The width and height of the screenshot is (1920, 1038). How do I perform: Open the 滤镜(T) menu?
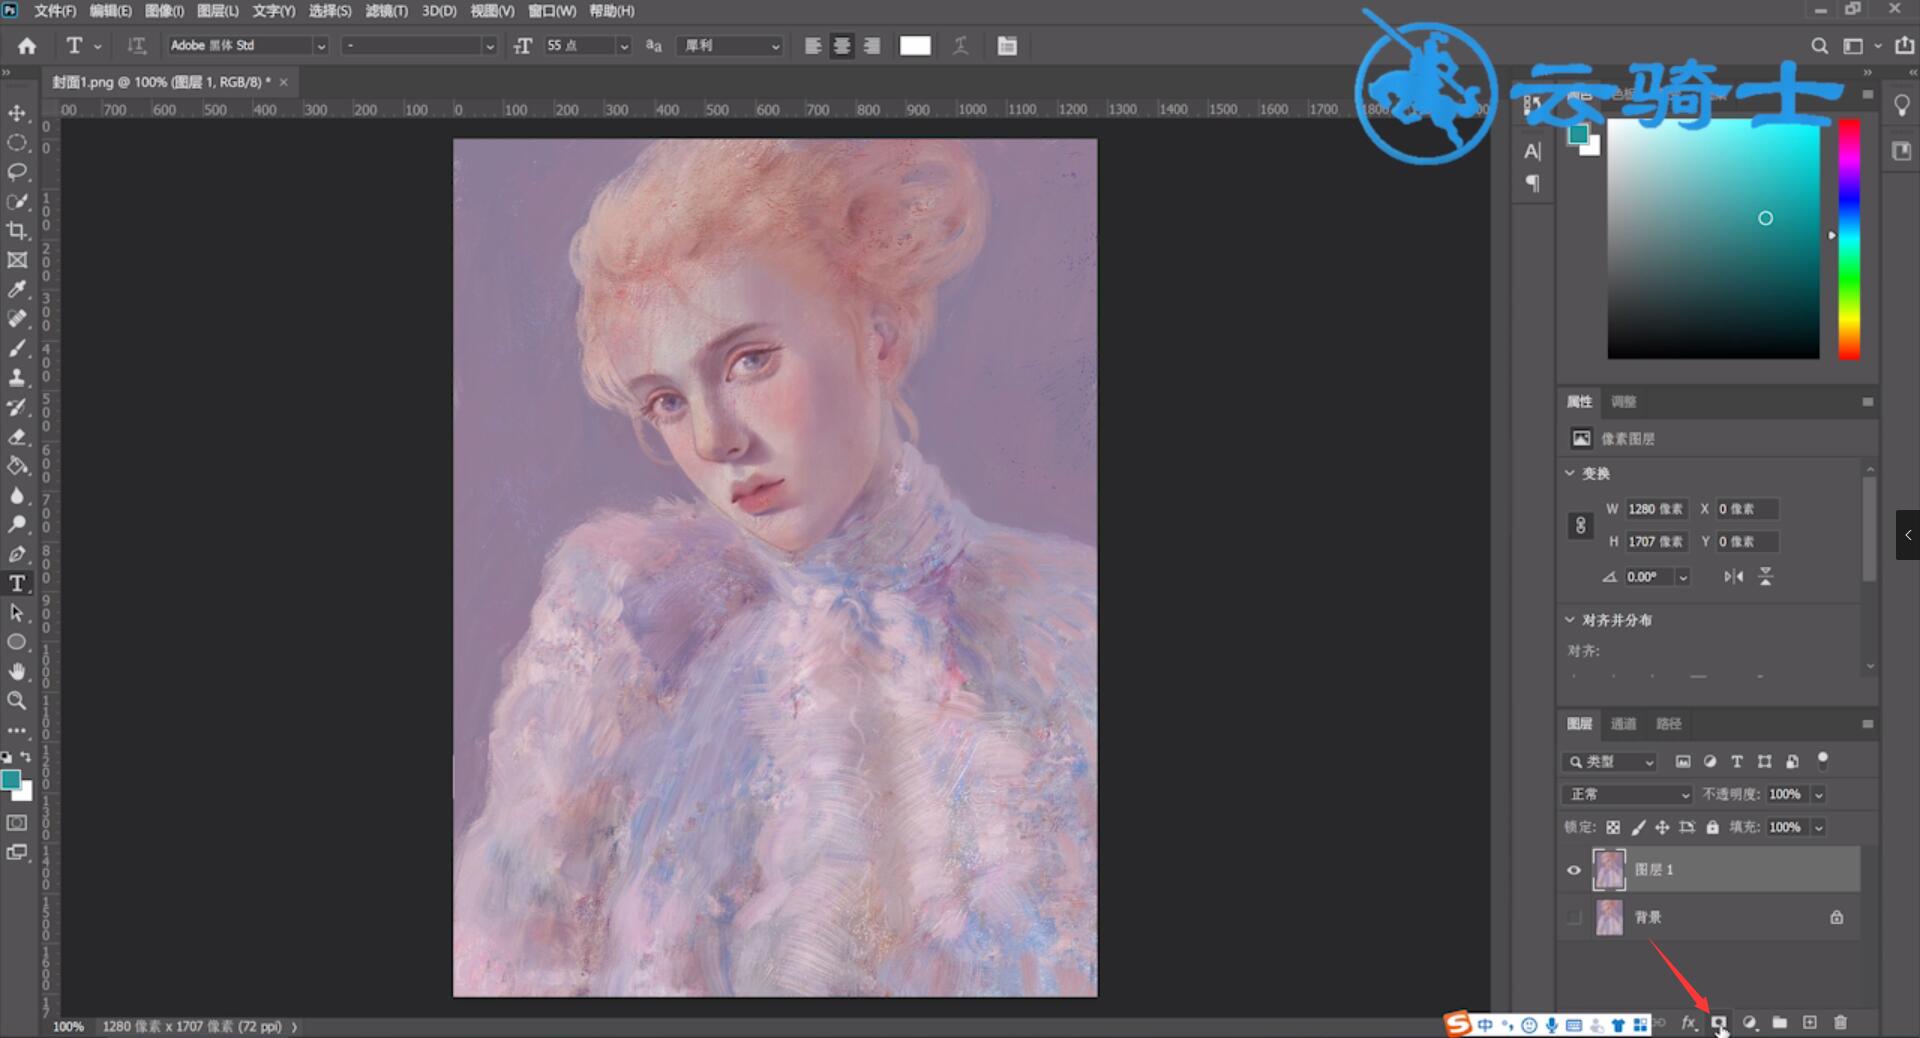coord(386,11)
